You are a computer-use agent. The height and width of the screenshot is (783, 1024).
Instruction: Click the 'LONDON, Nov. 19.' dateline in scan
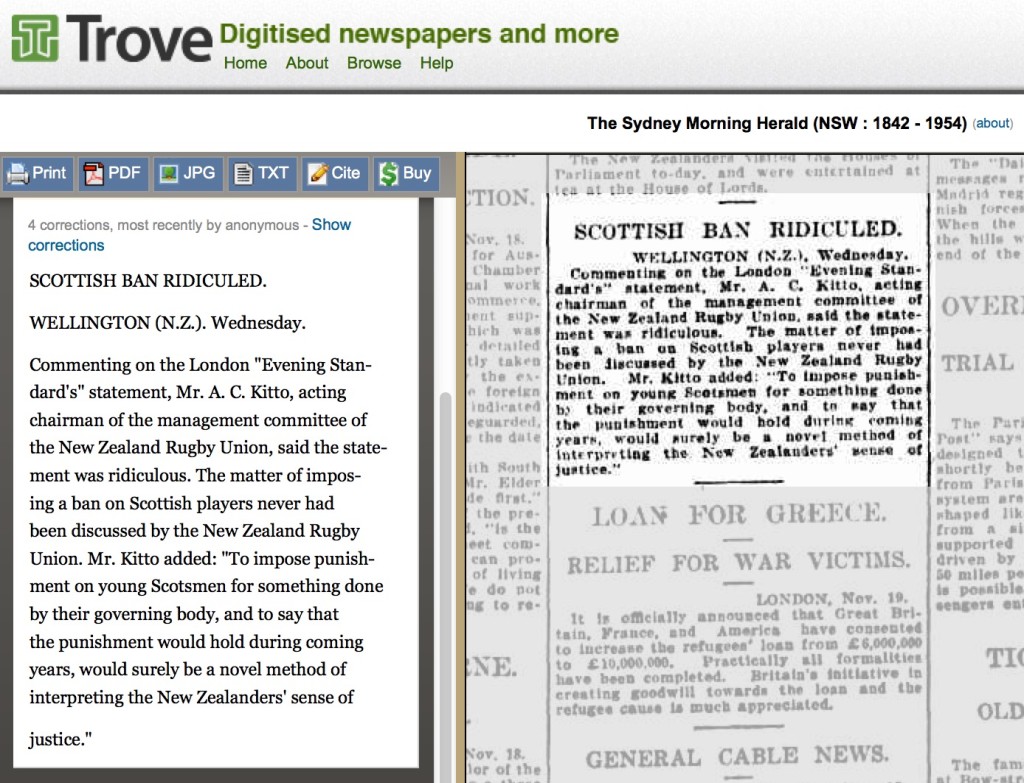[x=831, y=599]
